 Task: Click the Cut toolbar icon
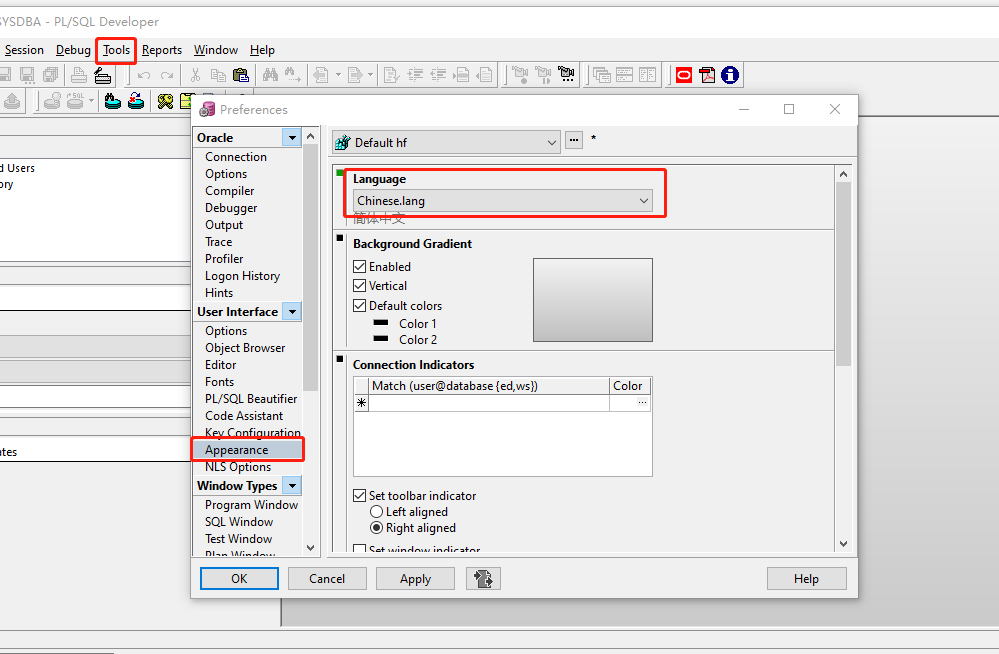coord(197,74)
